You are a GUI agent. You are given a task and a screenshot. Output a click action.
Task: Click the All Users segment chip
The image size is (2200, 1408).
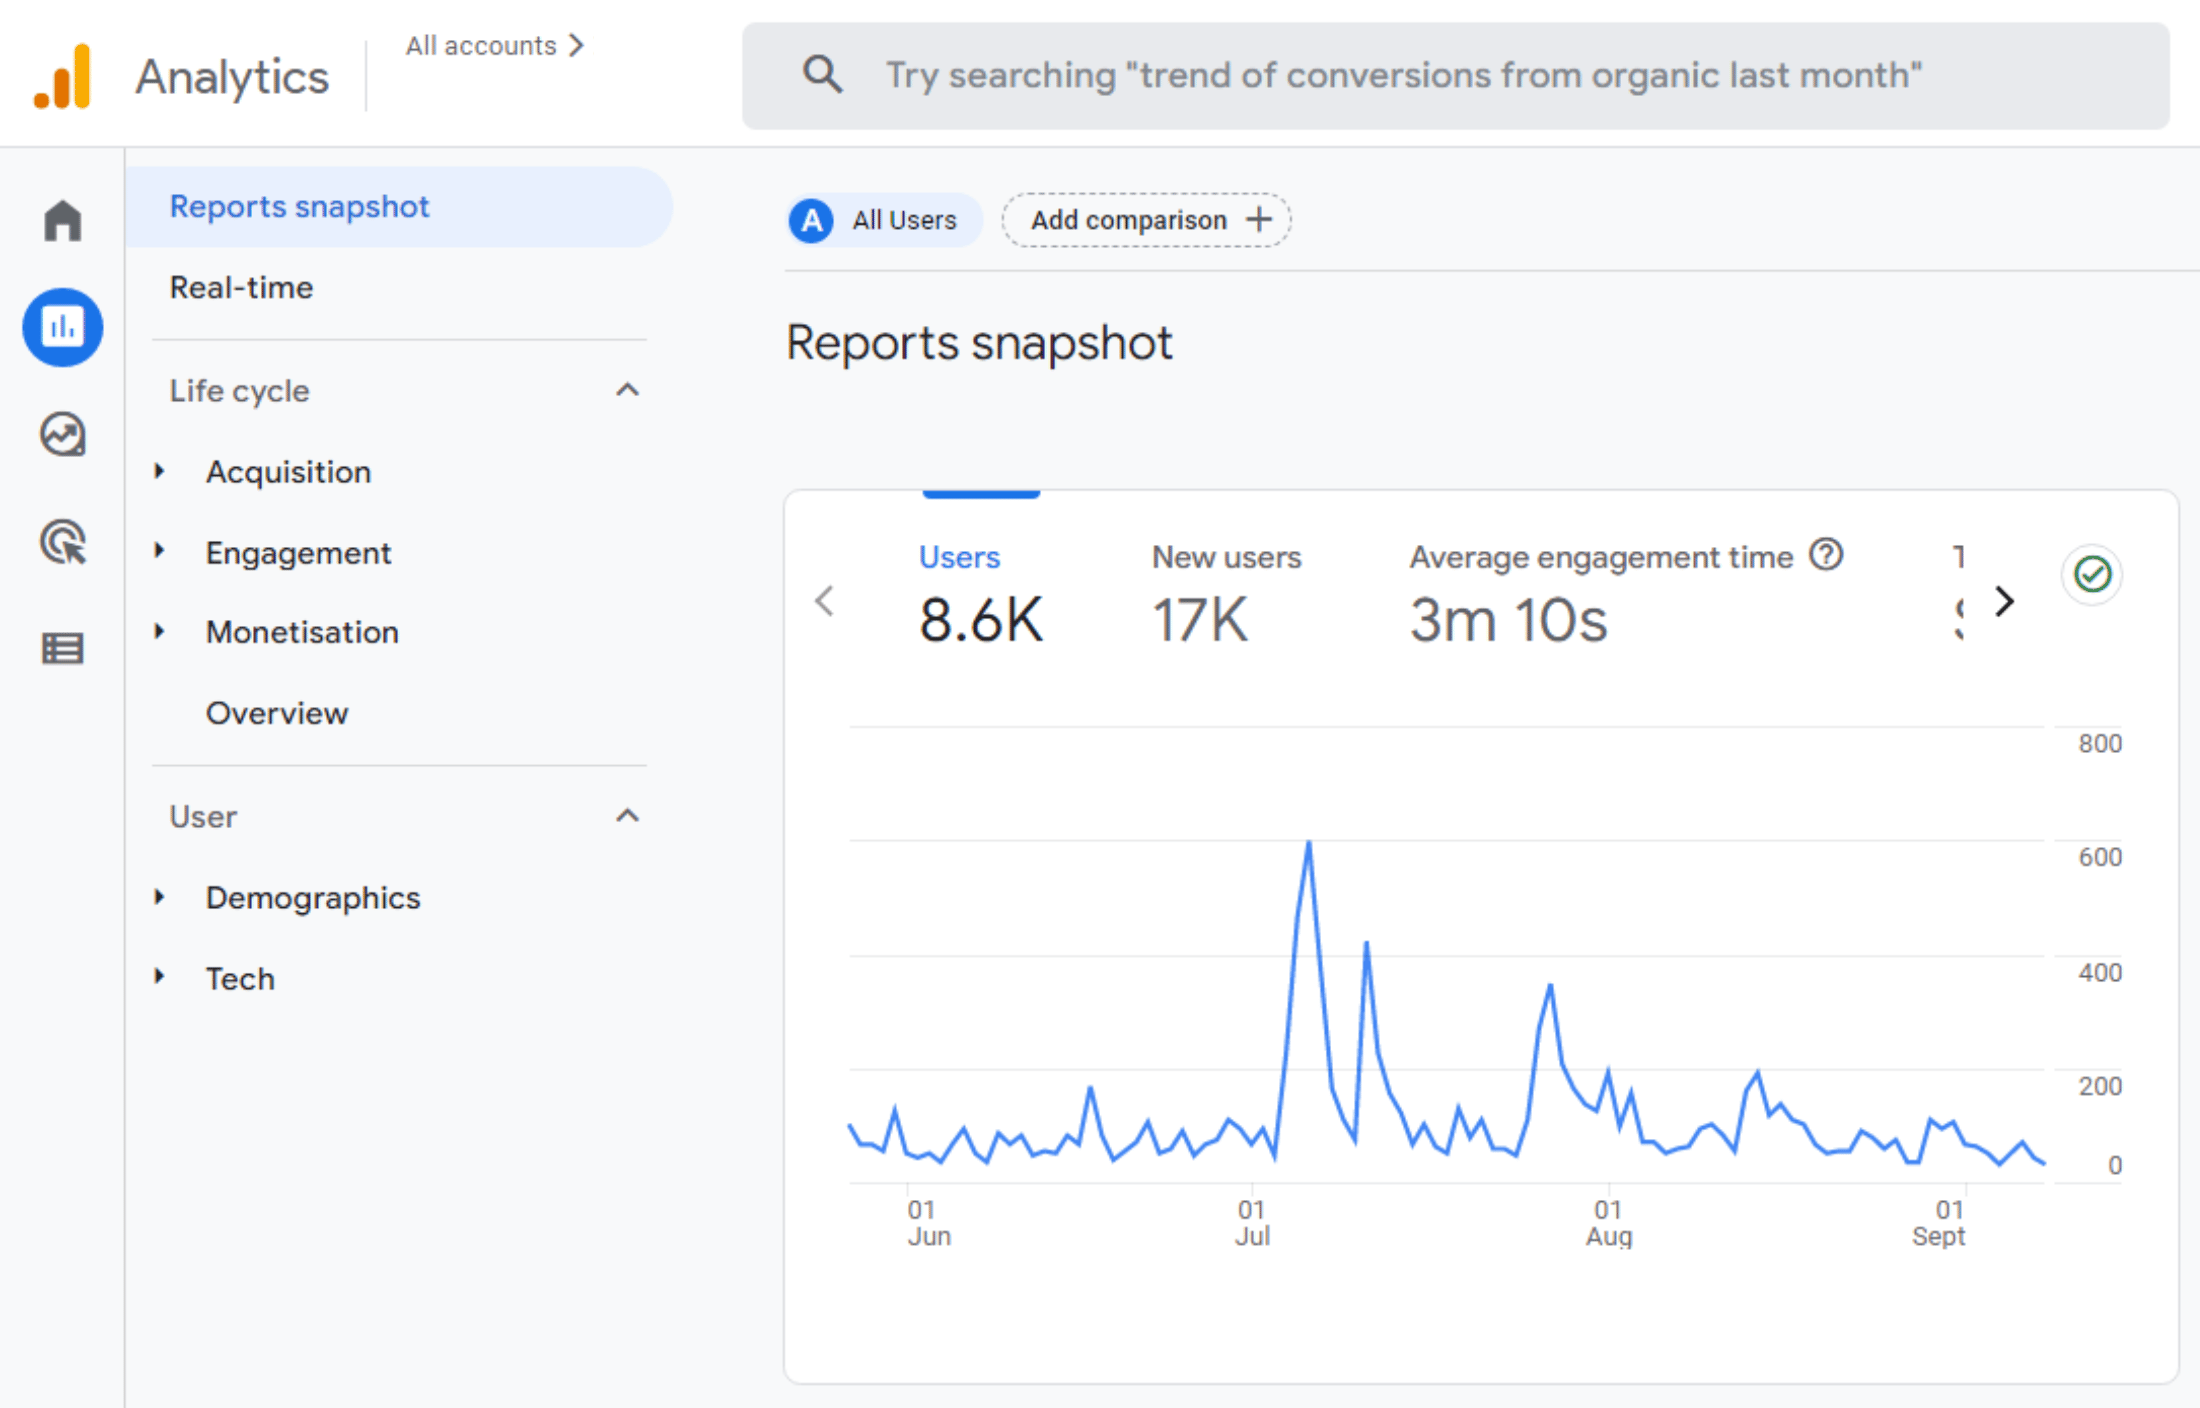click(x=886, y=220)
